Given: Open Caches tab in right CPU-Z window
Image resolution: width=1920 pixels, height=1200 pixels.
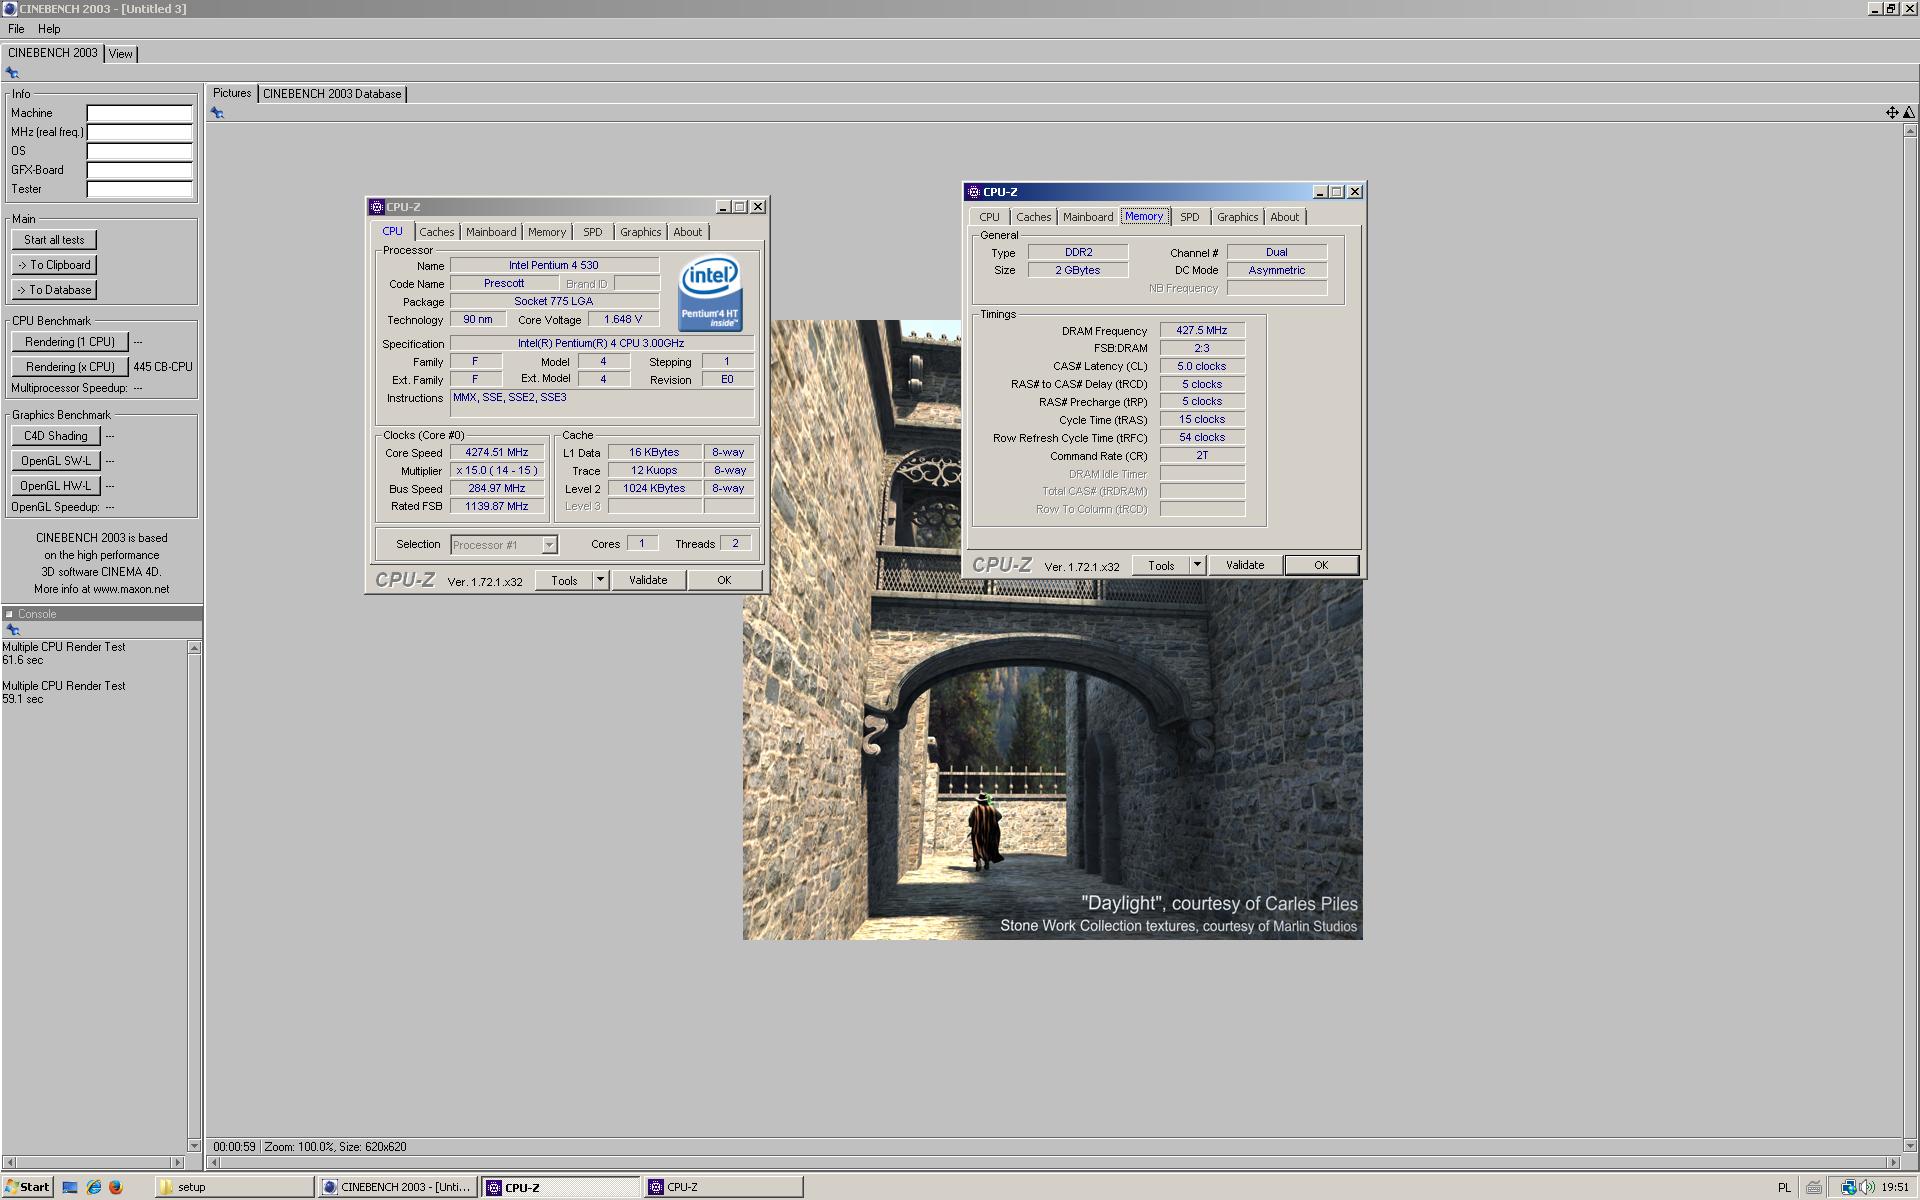Looking at the screenshot, I should point(1033,217).
